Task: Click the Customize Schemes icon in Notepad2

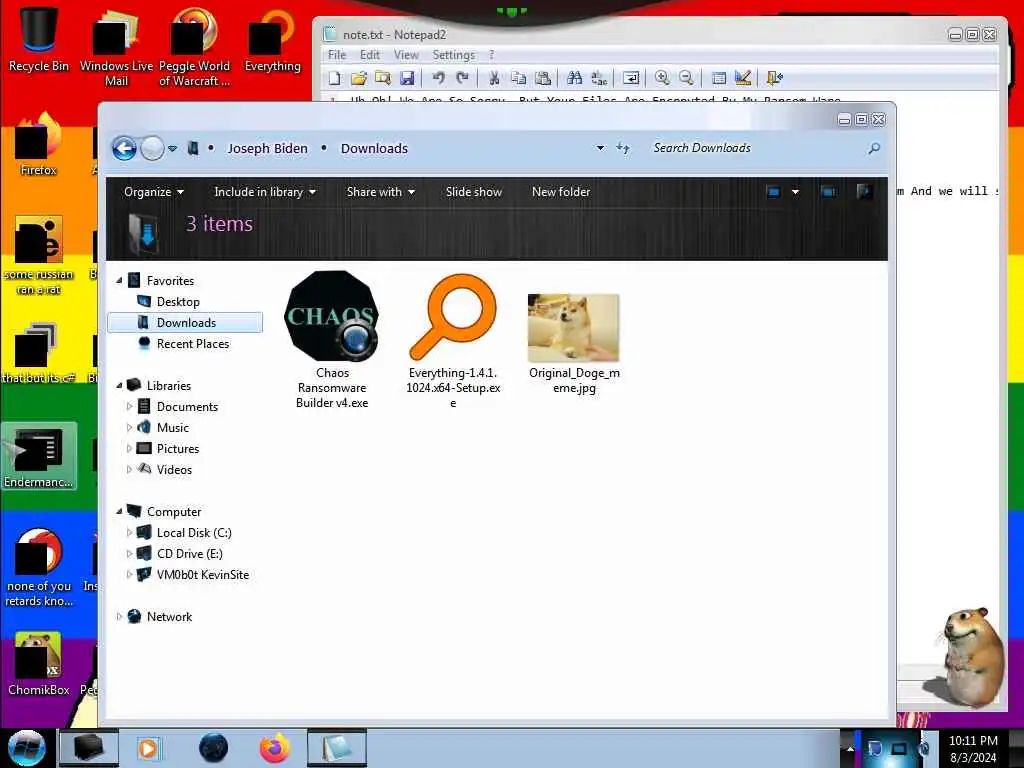Action: coord(743,78)
